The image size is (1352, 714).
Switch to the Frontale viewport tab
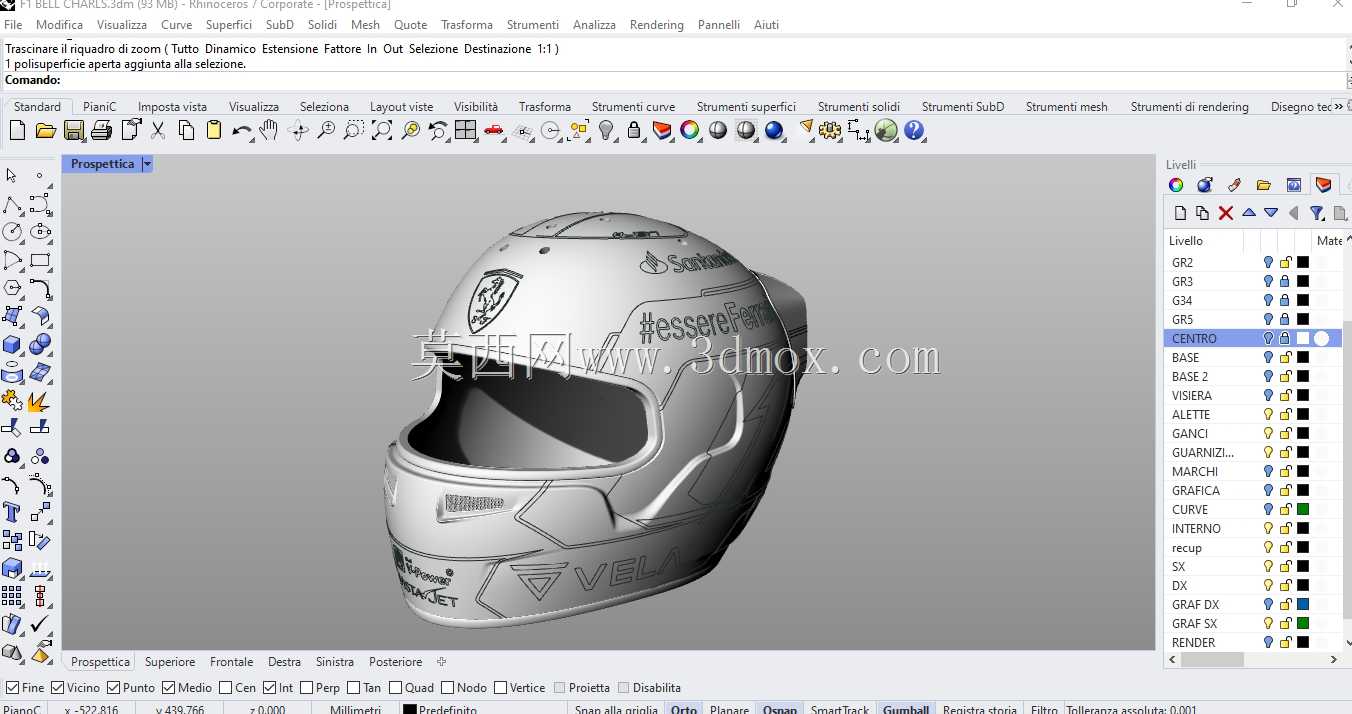tap(232, 661)
